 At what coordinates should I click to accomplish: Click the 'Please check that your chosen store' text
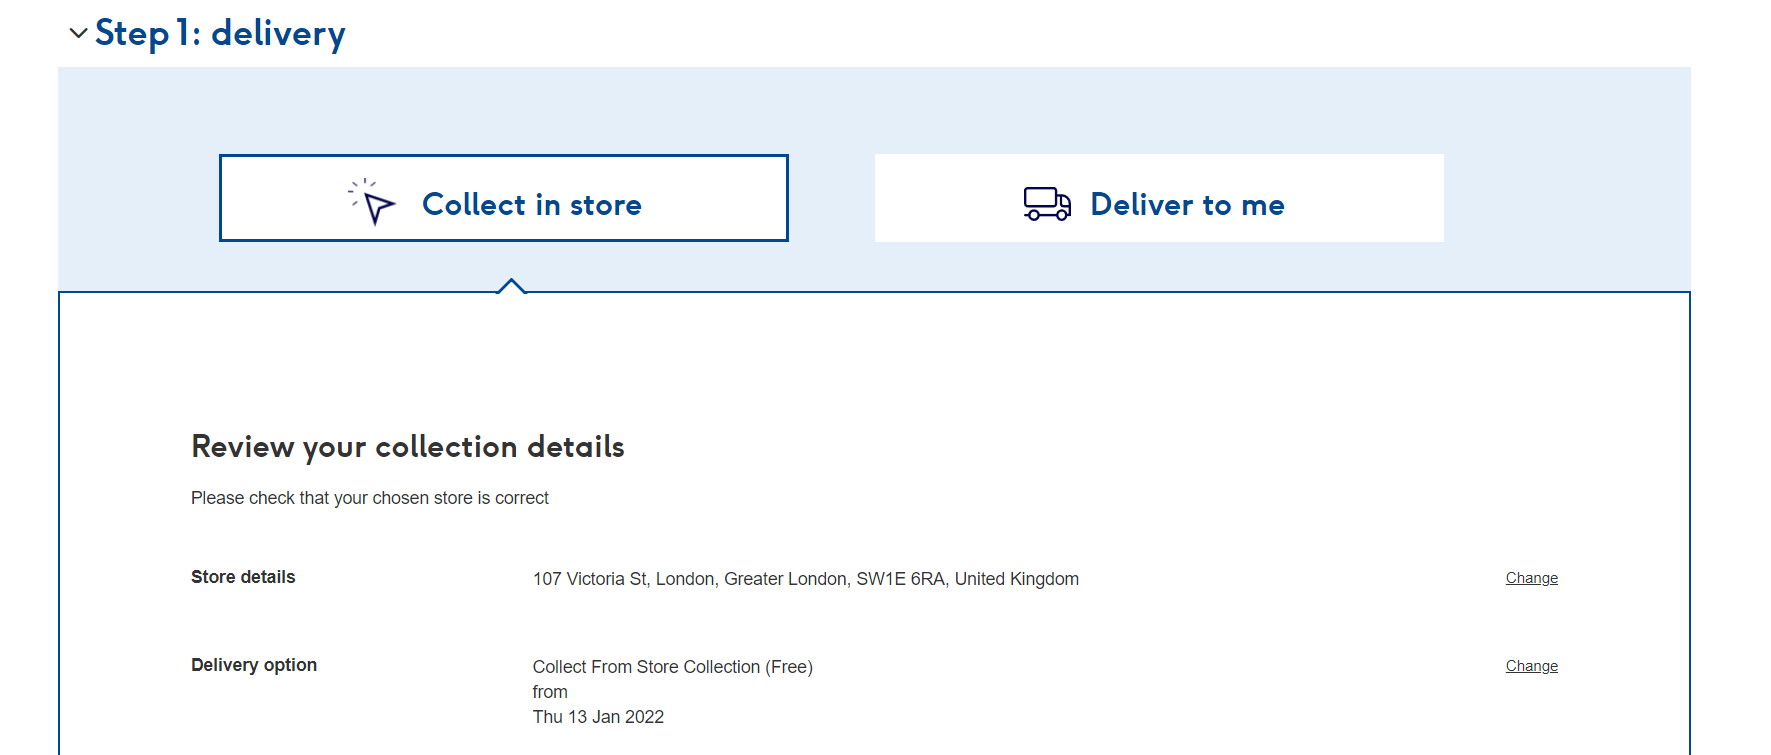tap(369, 498)
